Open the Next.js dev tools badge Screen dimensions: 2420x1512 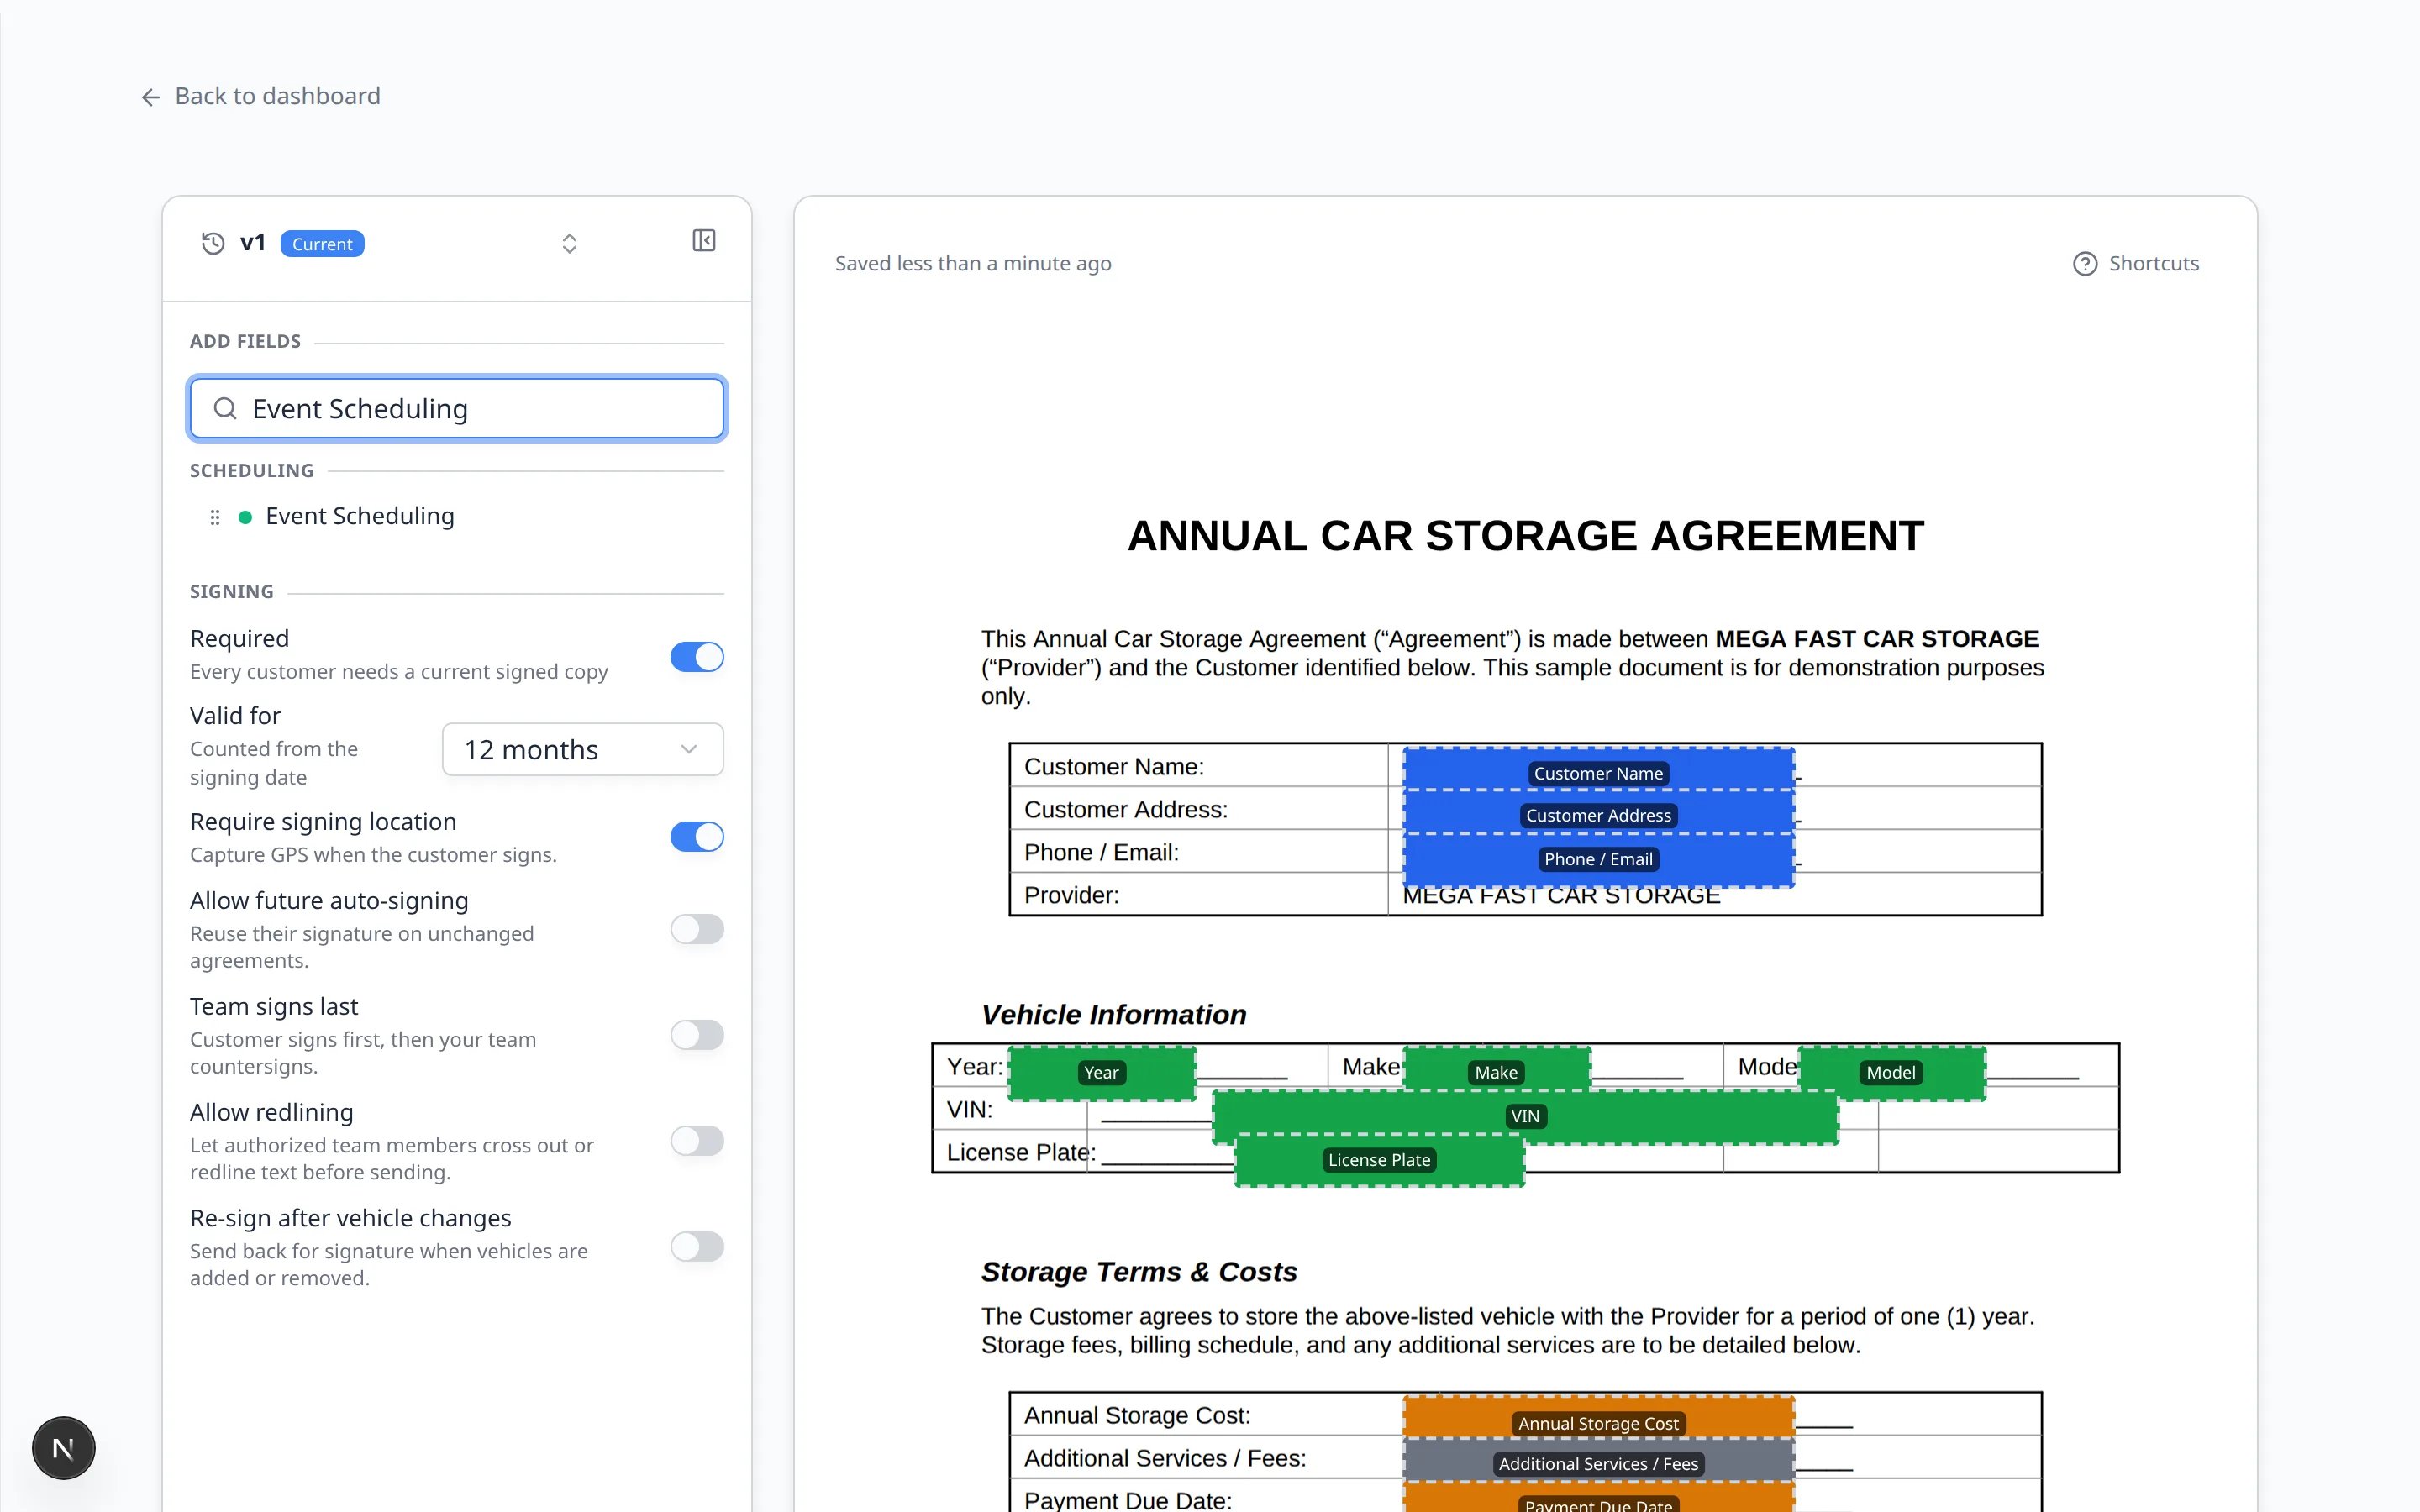pyautogui.click(x=63, y=1448)
